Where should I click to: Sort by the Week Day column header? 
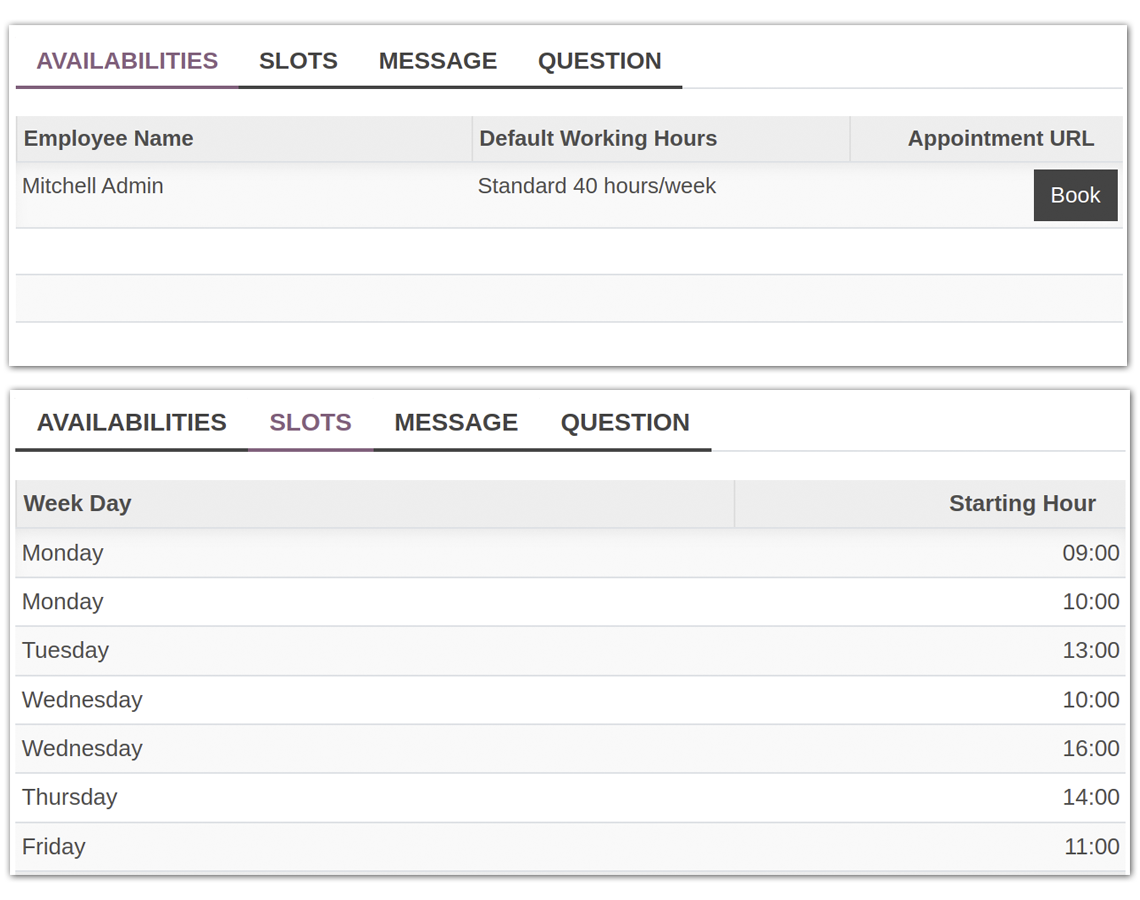[x=78, y=504]
